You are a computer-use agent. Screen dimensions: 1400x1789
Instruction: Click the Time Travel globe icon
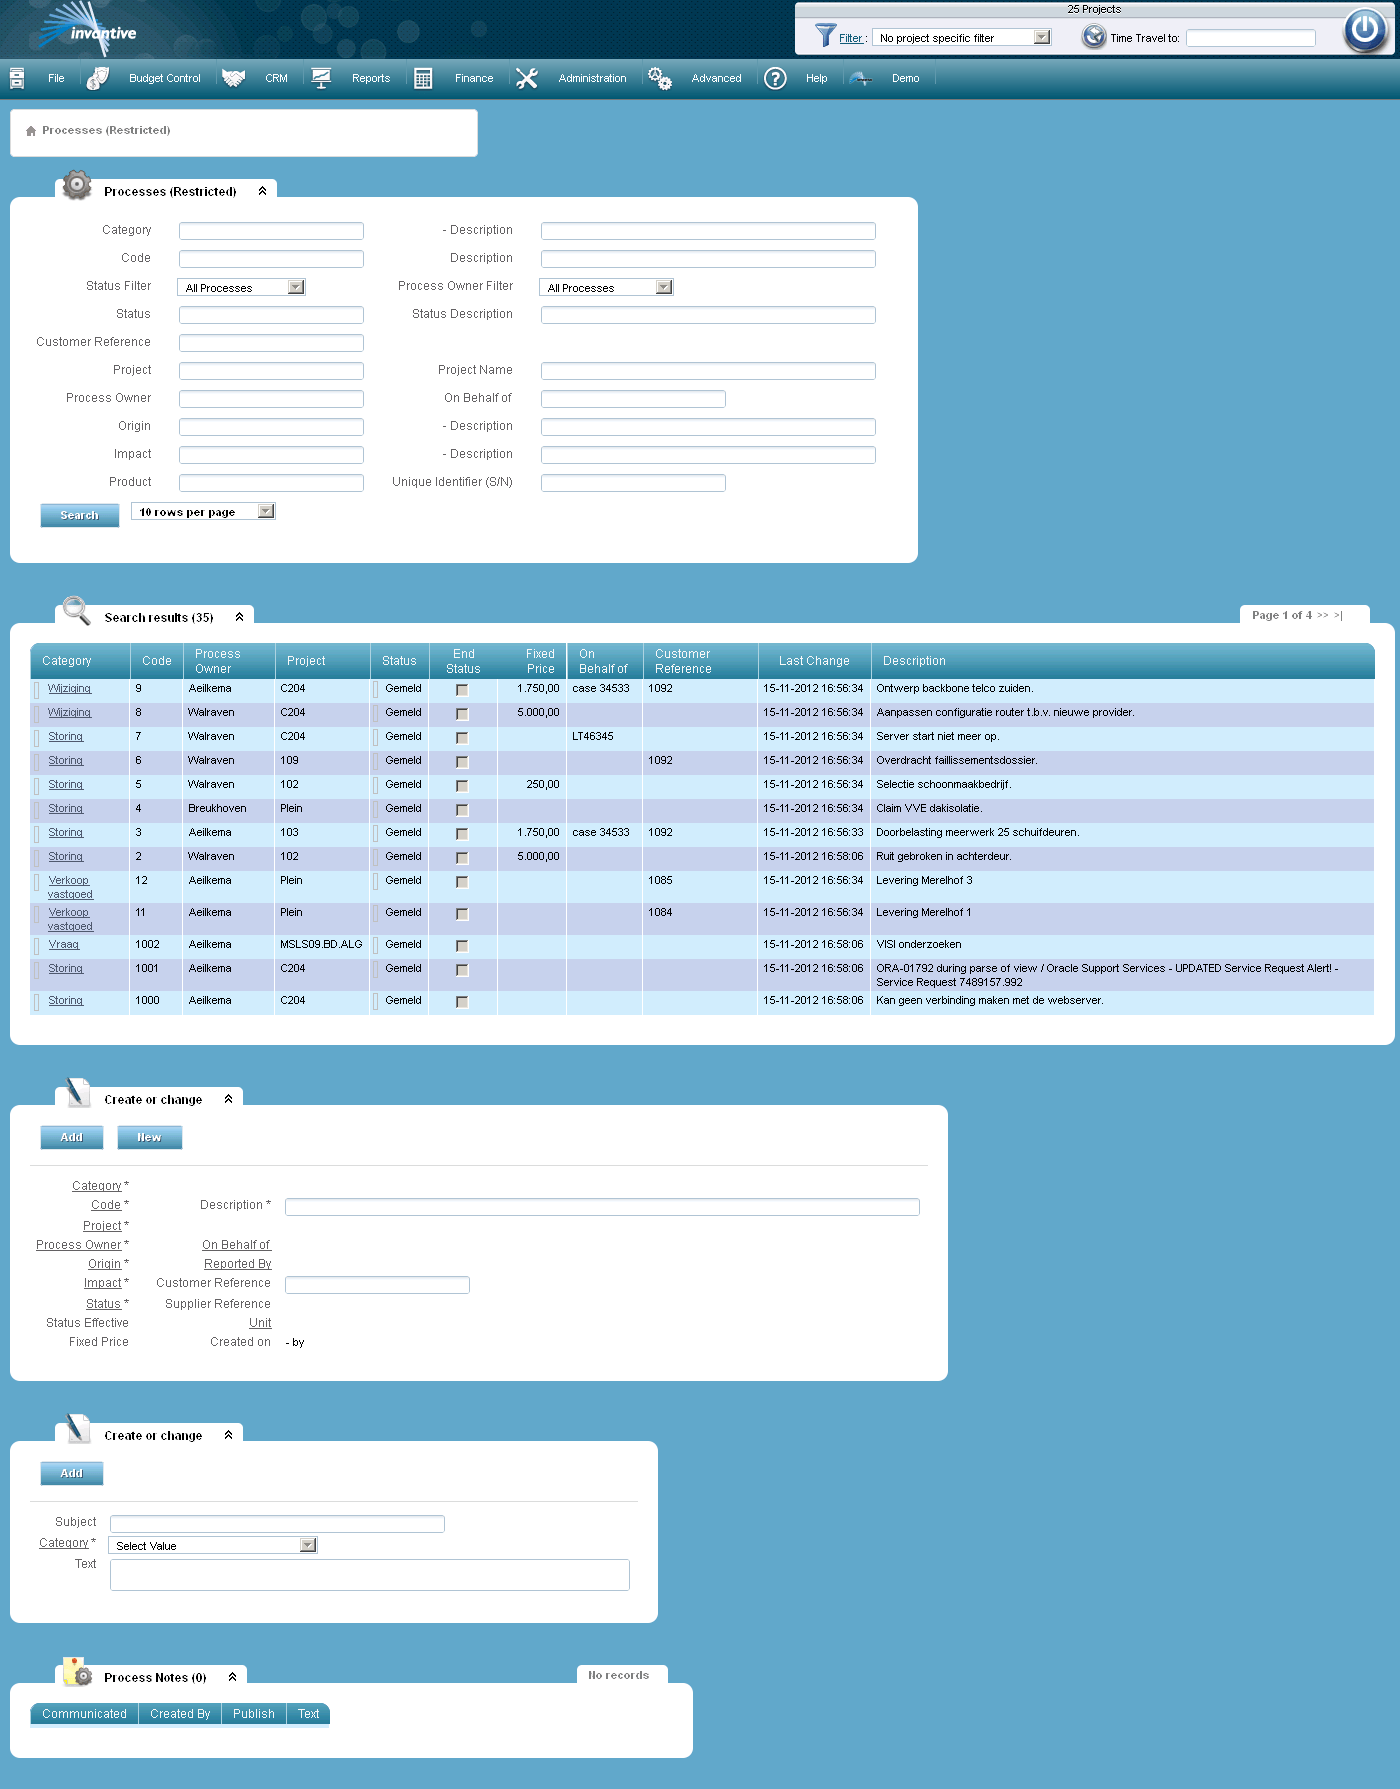[1094, 37]
